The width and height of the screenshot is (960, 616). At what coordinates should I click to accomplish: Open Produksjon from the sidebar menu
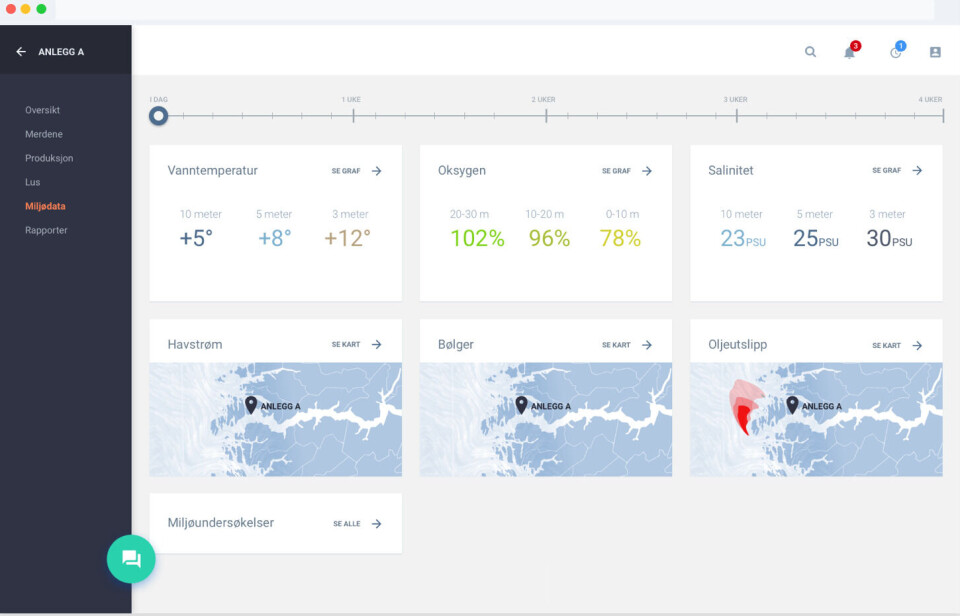click(x=49, y=158)
